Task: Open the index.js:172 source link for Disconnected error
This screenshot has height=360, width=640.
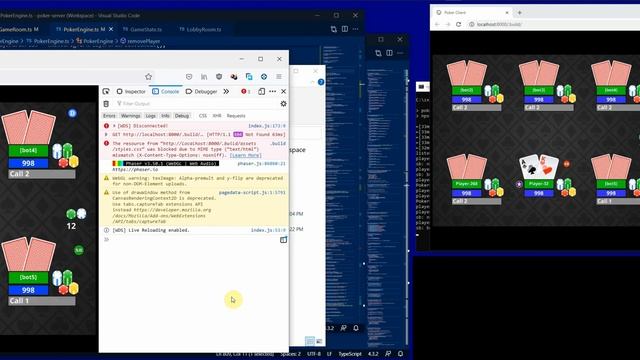Action: (x=267, y=126)
